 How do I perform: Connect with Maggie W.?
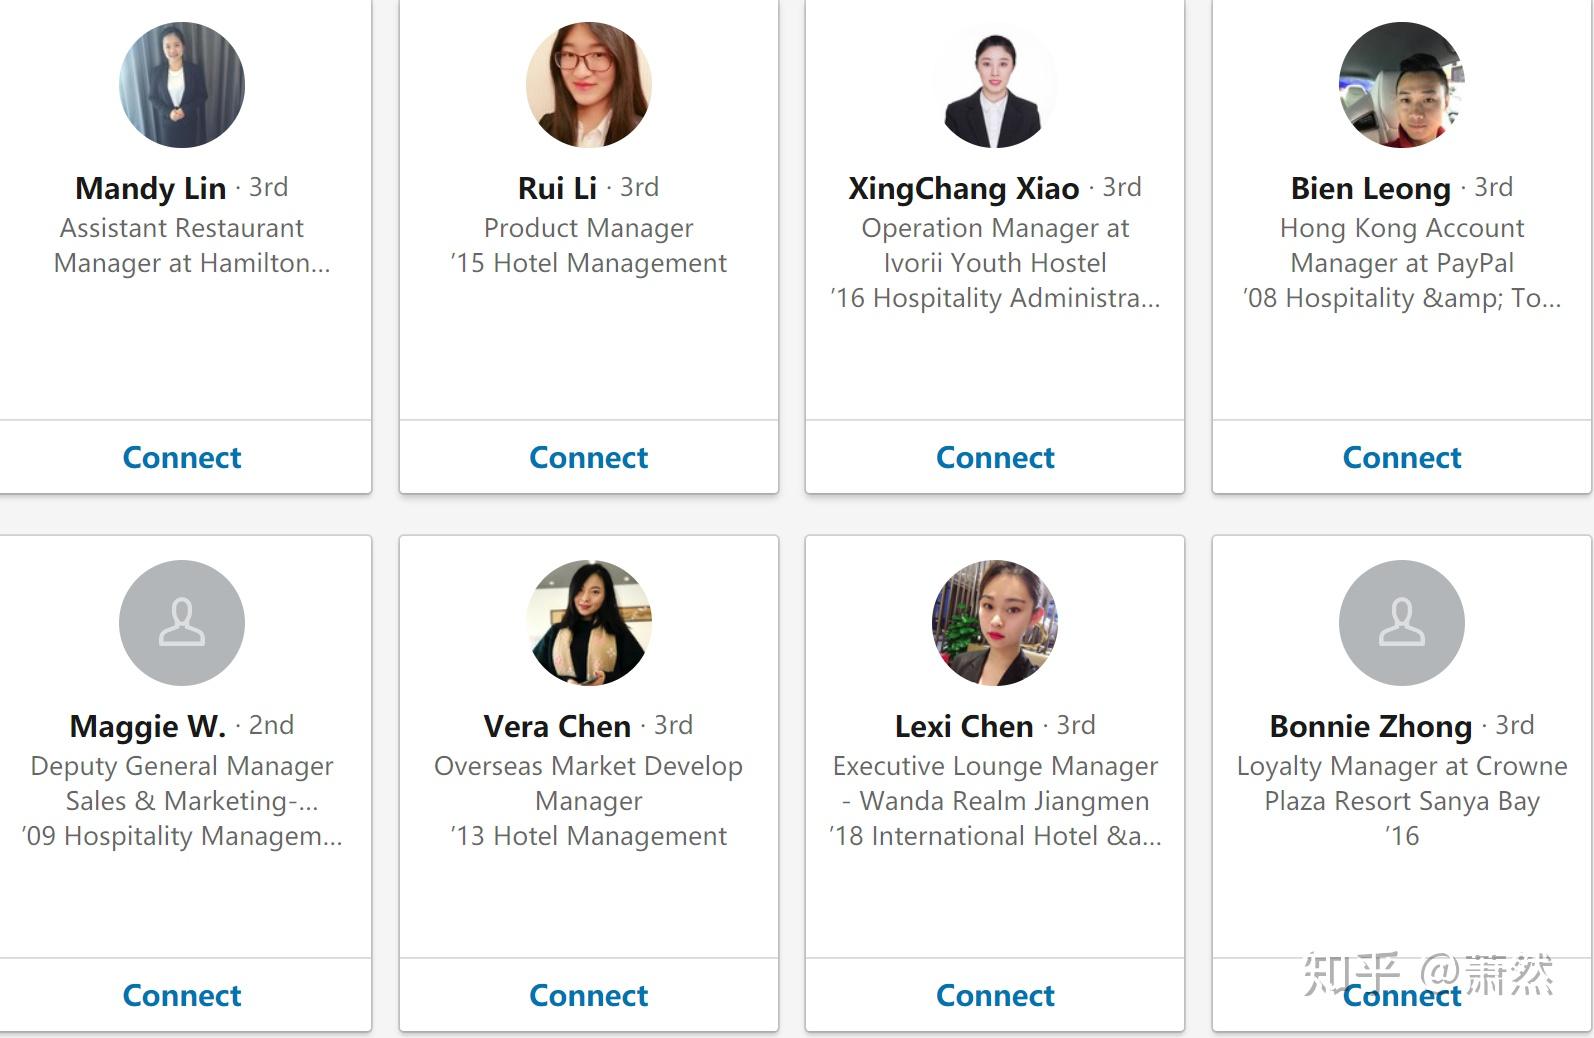point(182,995)
